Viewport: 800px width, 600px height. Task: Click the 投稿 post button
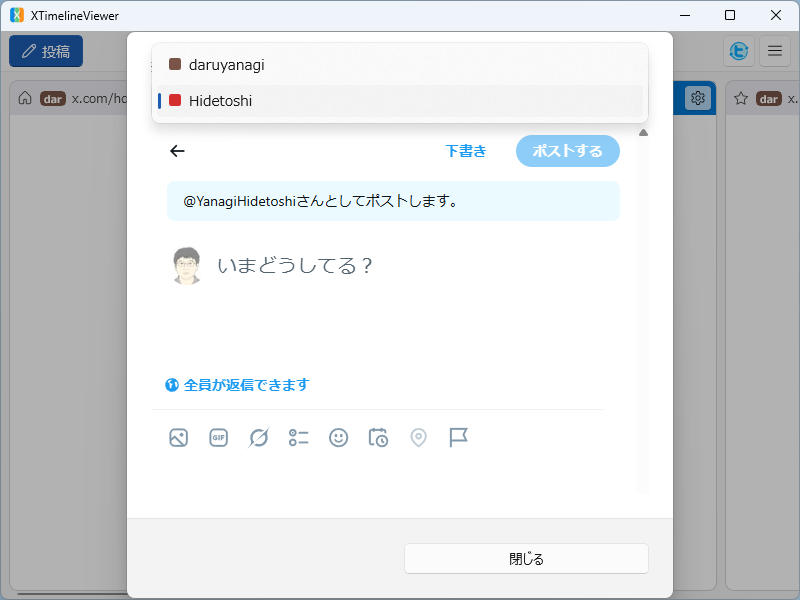tap(46, 51)
